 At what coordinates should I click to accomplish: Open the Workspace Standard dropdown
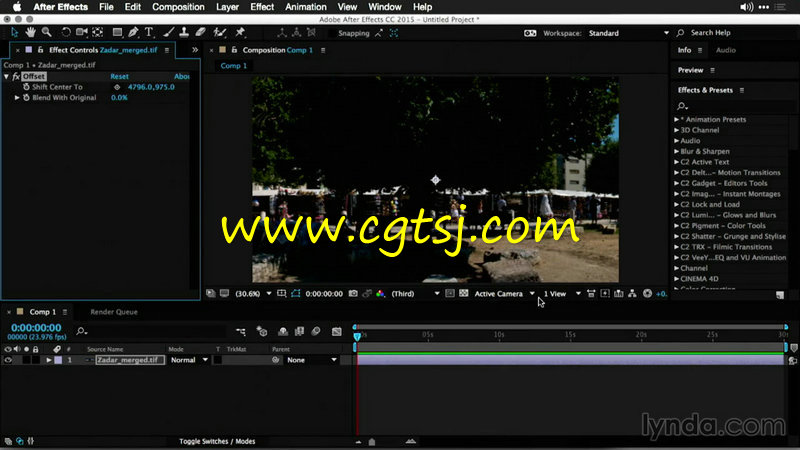pos(628,33)
